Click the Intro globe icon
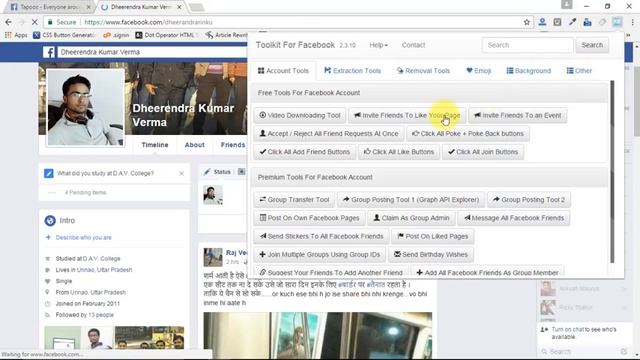 click(50, 220)
